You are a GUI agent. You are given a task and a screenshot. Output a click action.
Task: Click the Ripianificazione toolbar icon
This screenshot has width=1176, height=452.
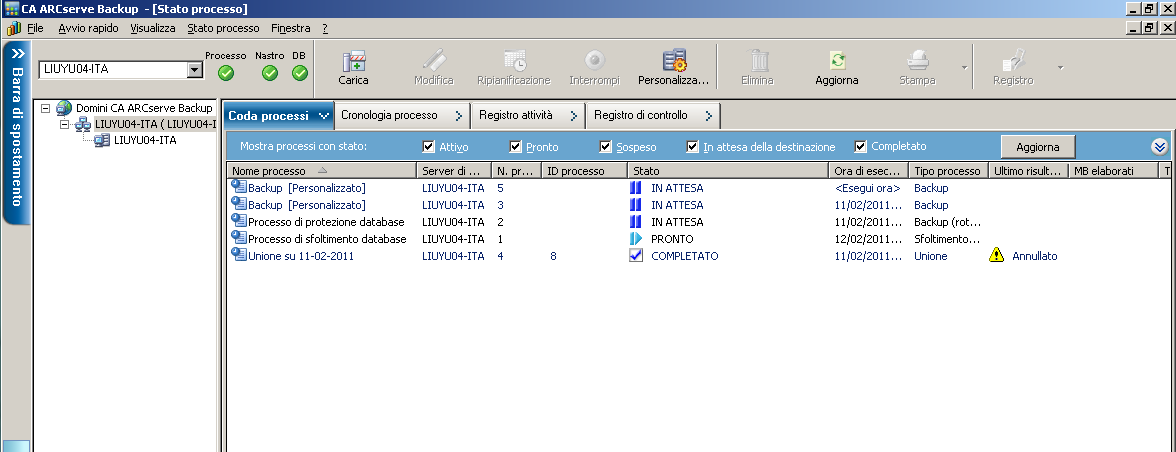(514, 61)
